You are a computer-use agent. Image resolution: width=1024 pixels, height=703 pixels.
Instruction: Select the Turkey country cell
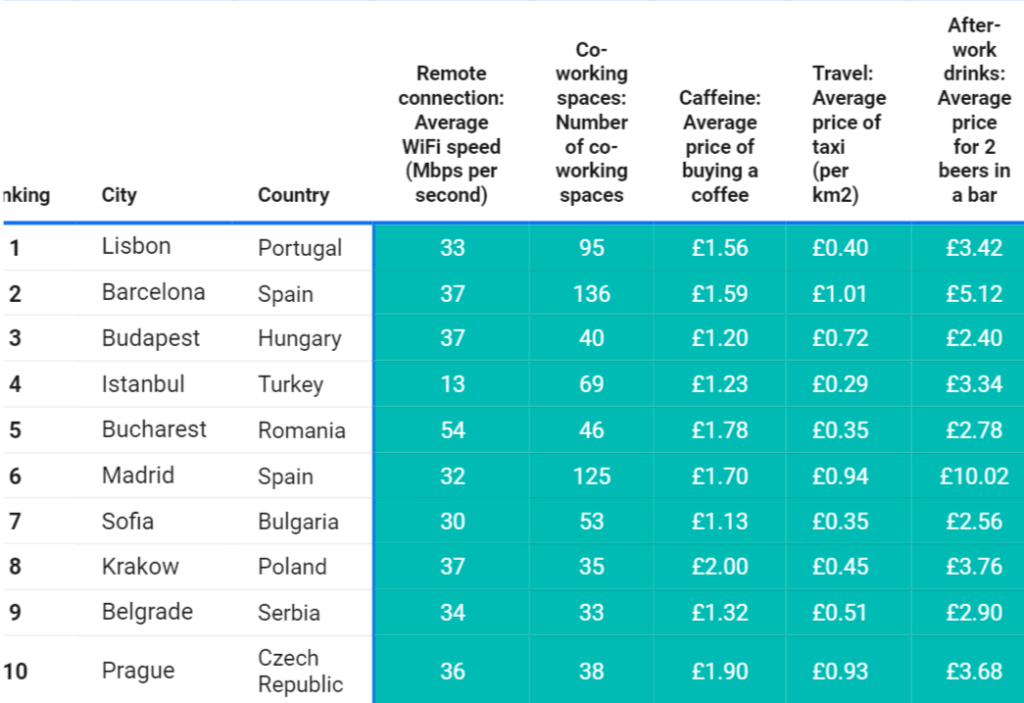291,384
